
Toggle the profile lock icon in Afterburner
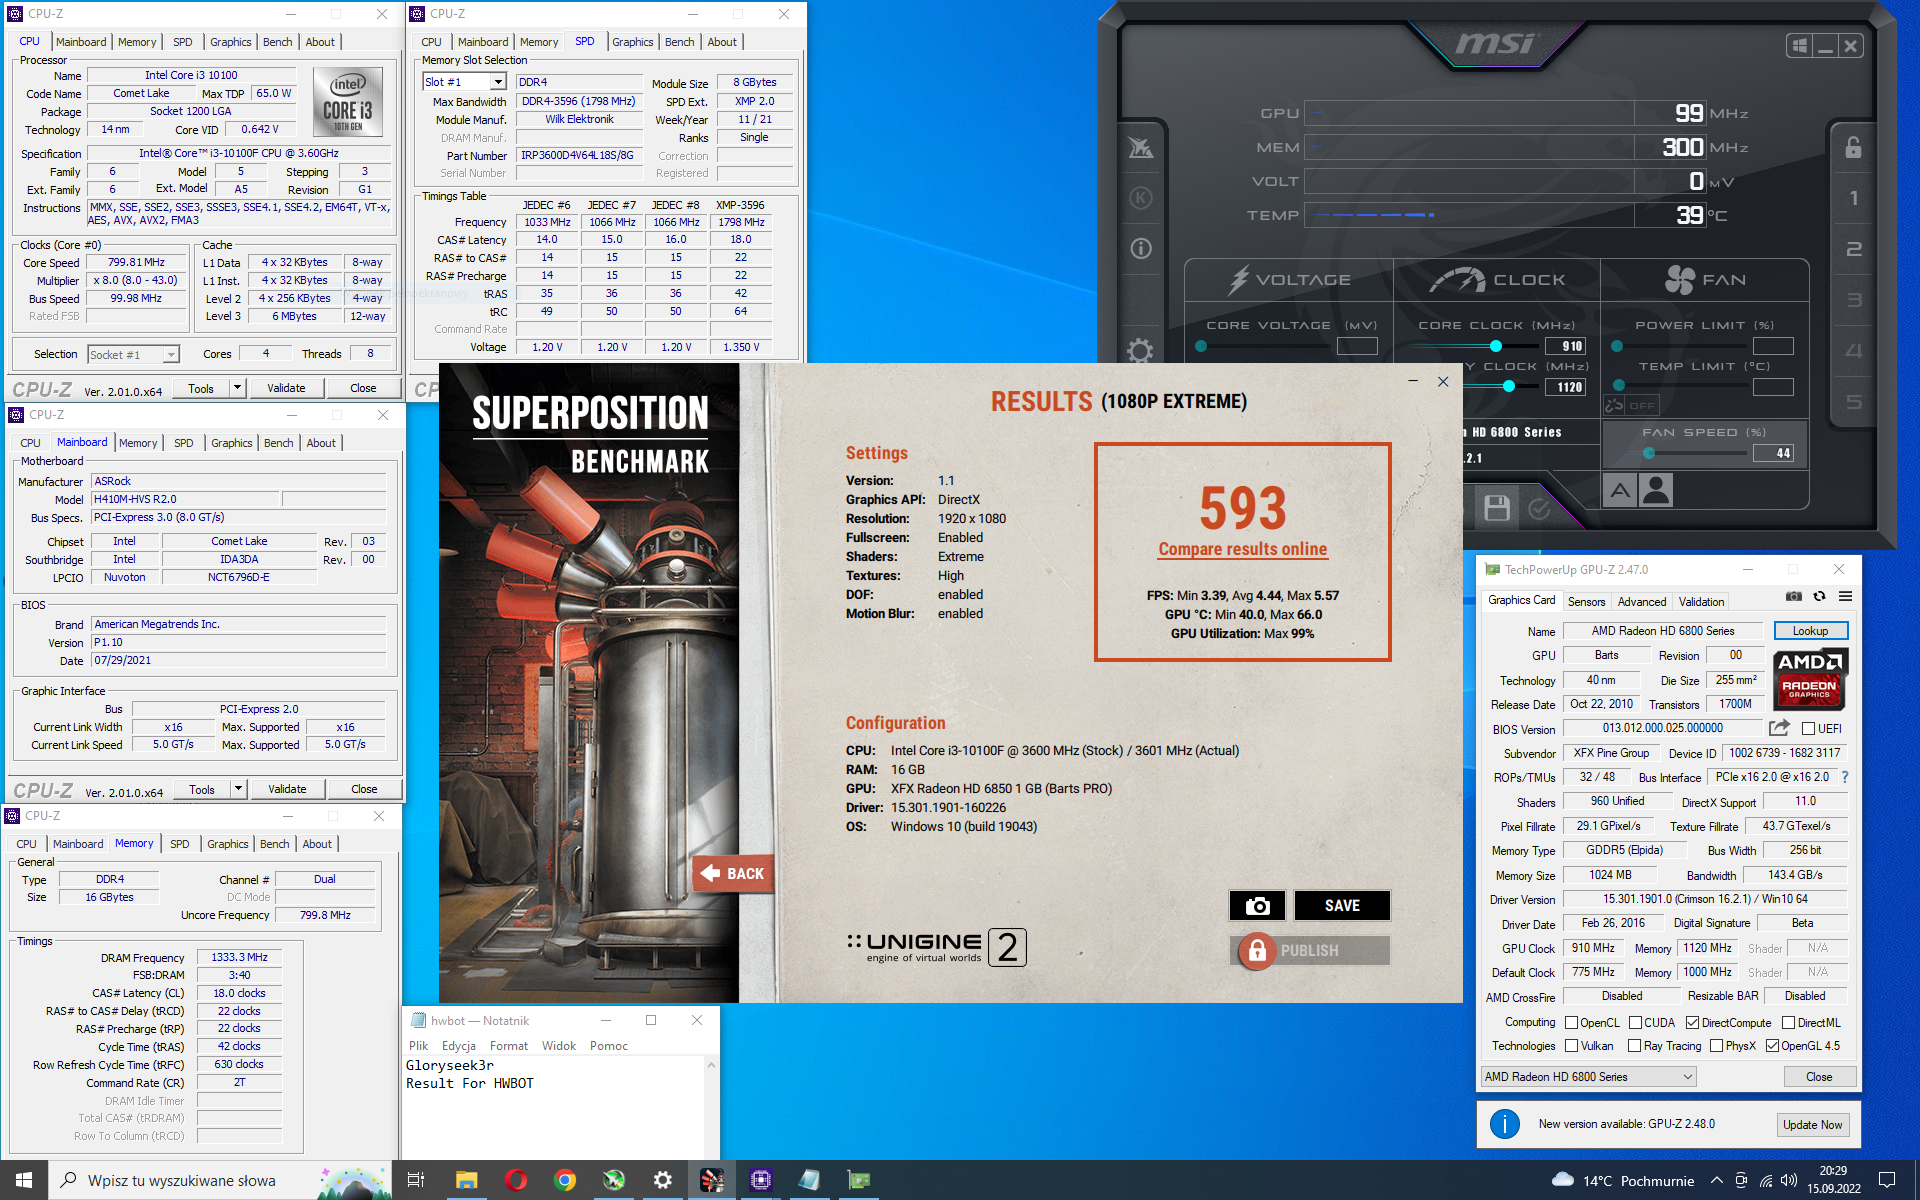[x=1853, y=147]
